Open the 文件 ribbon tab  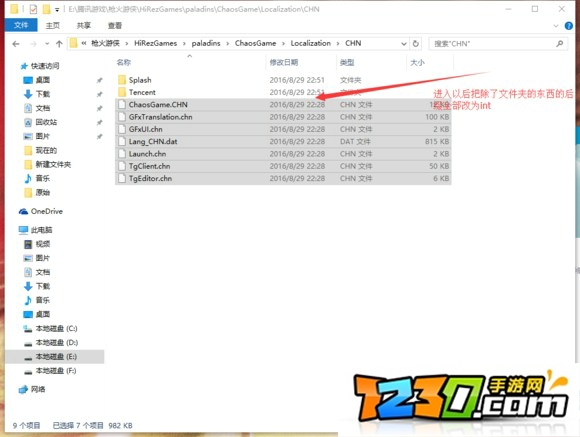pyautogui.click(x=21, y=25)
